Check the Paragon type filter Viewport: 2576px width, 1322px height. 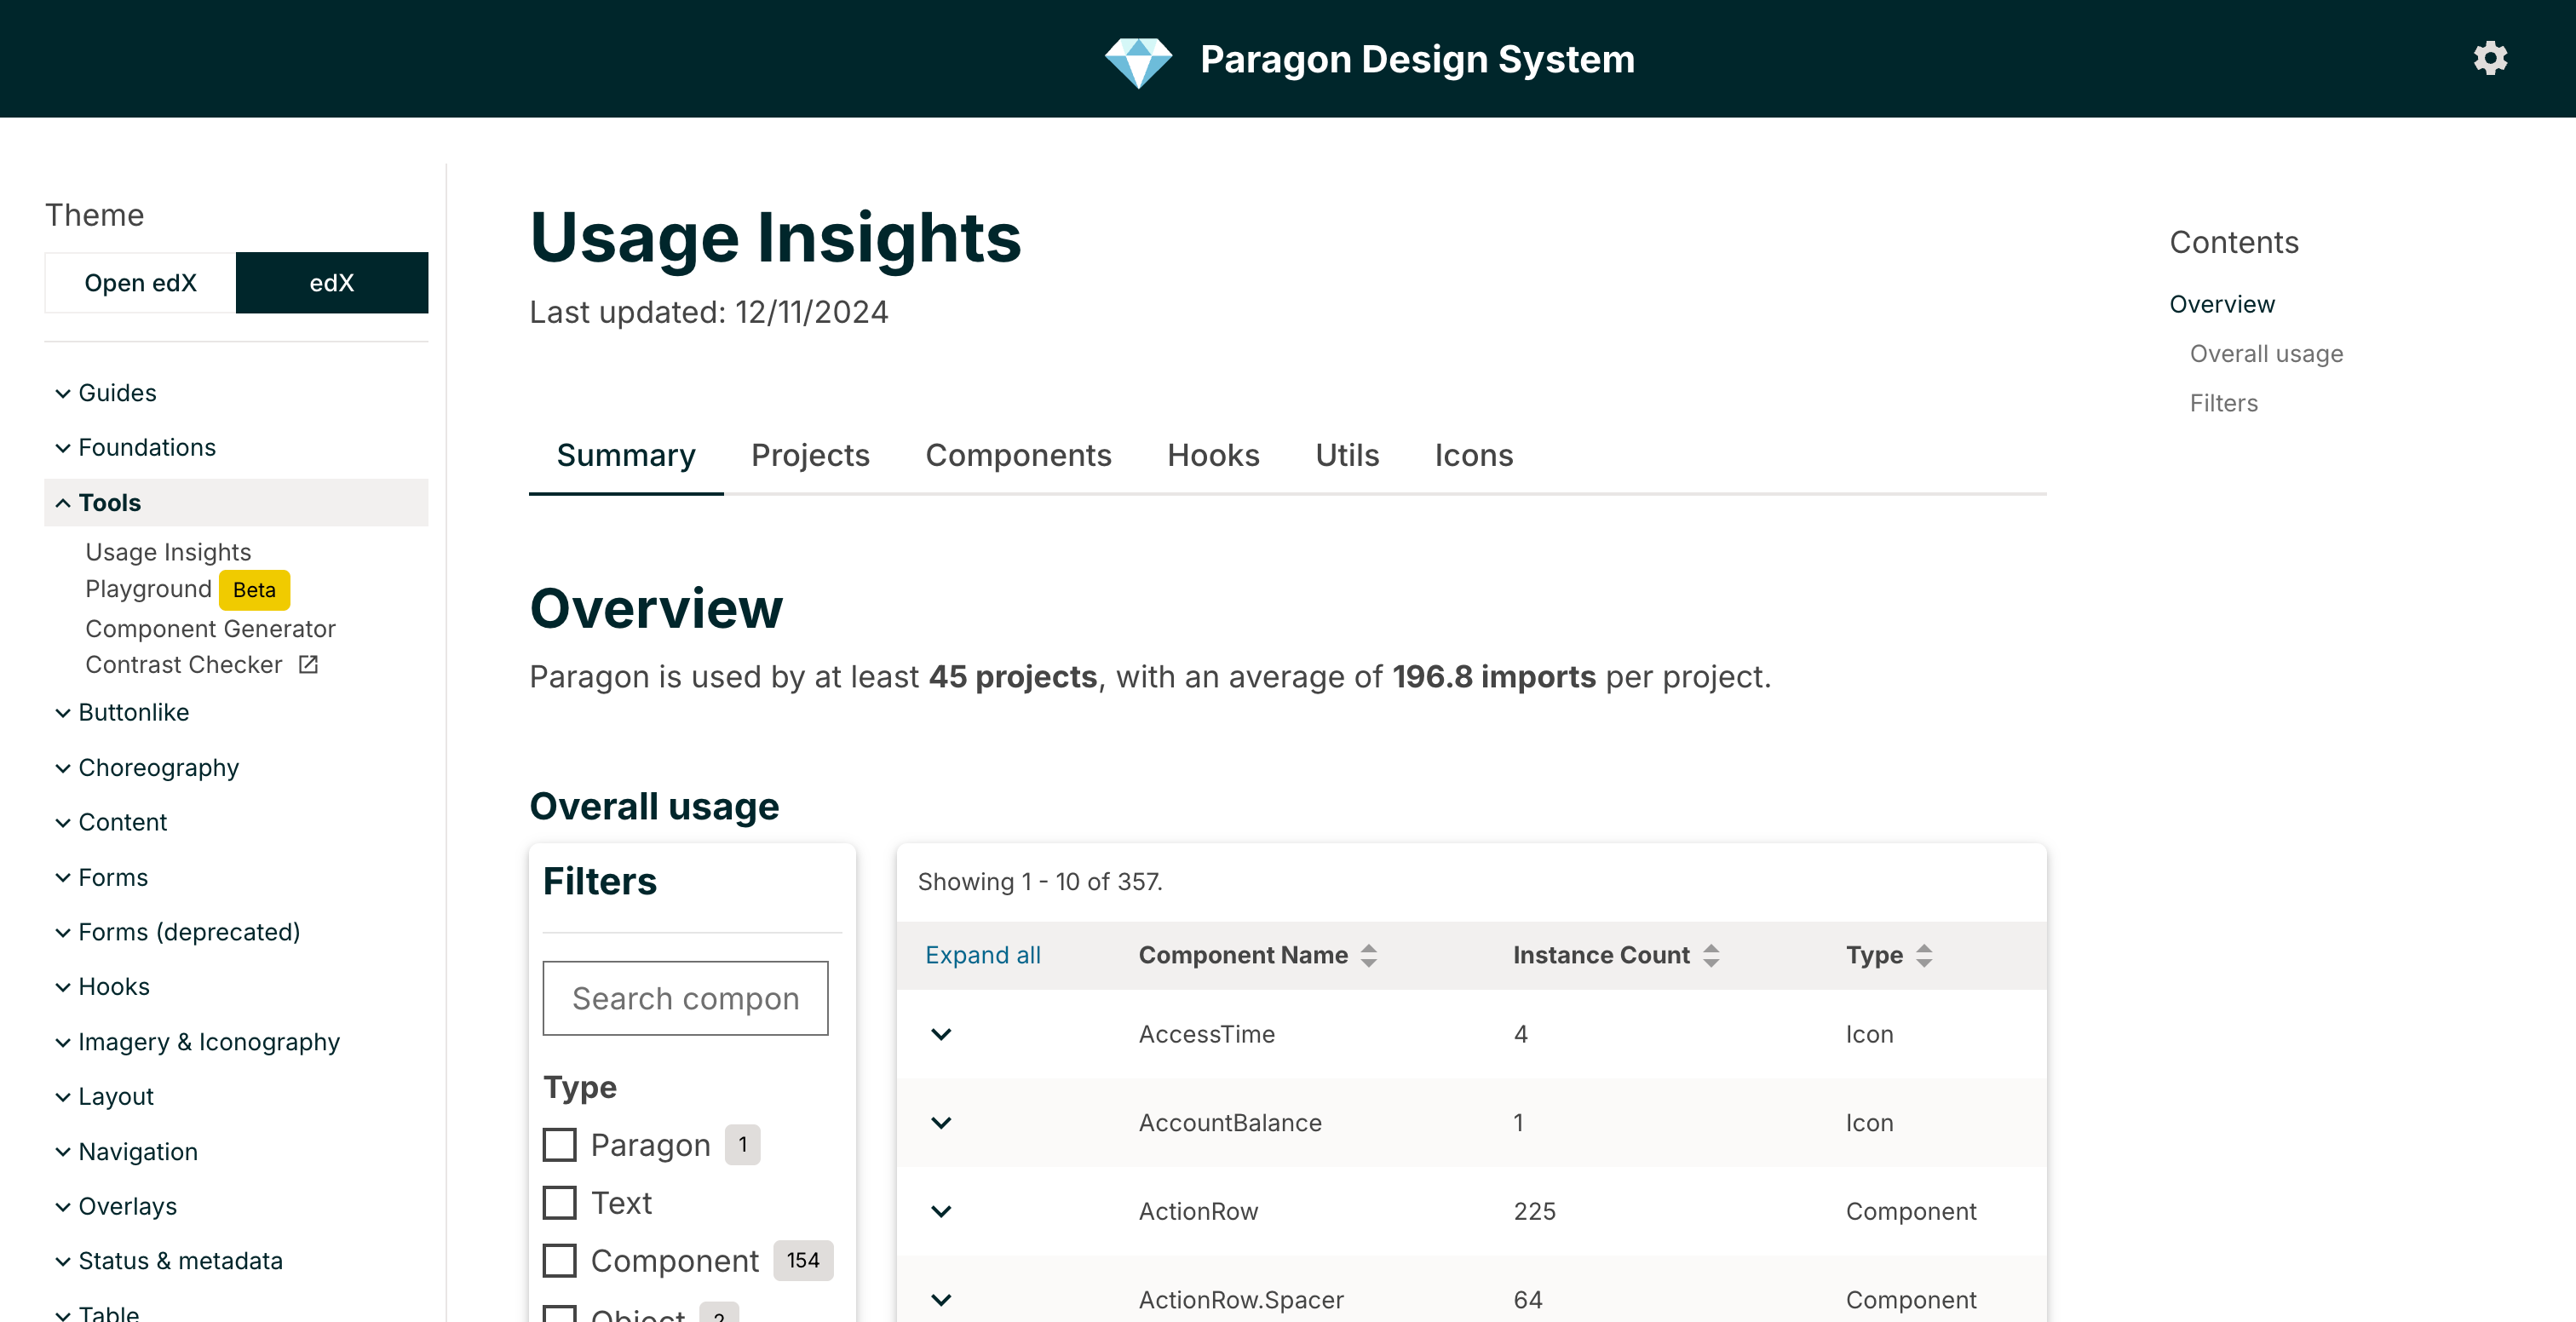pos(559,1144)
